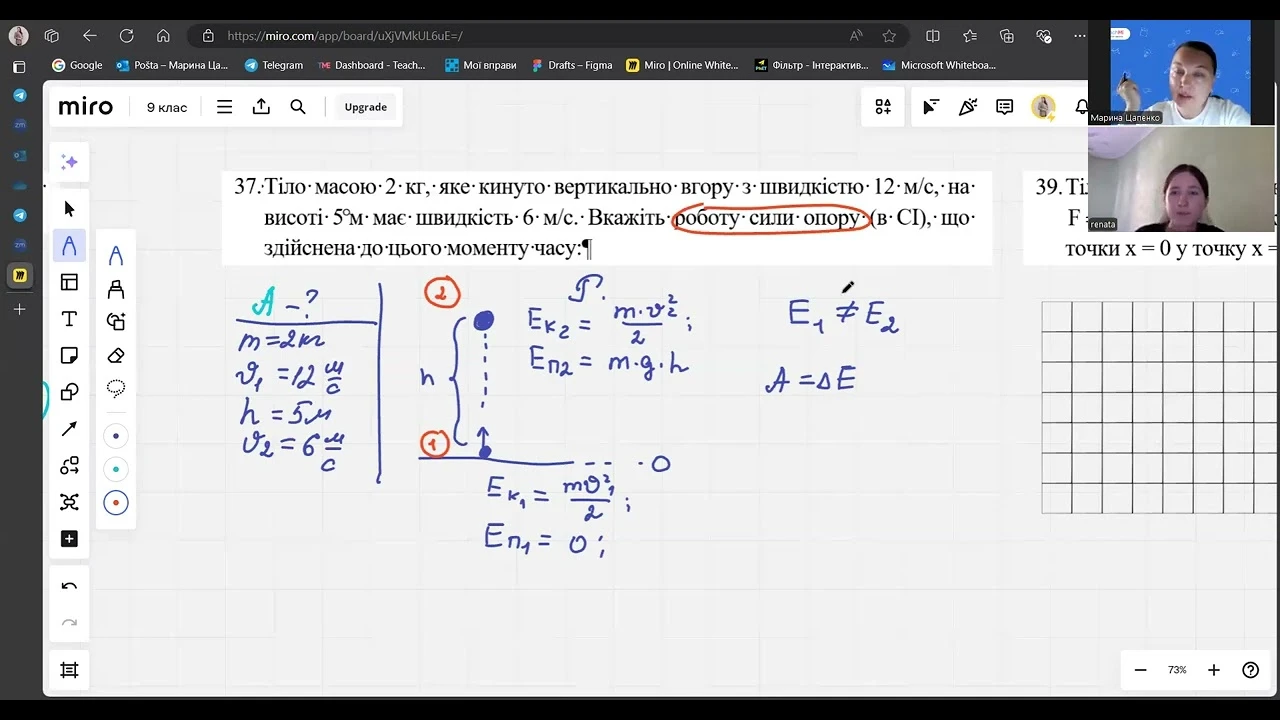Screen dimensions: 1280x720
Task: Open the main hamburger menu
Action: tap(224, 107)
